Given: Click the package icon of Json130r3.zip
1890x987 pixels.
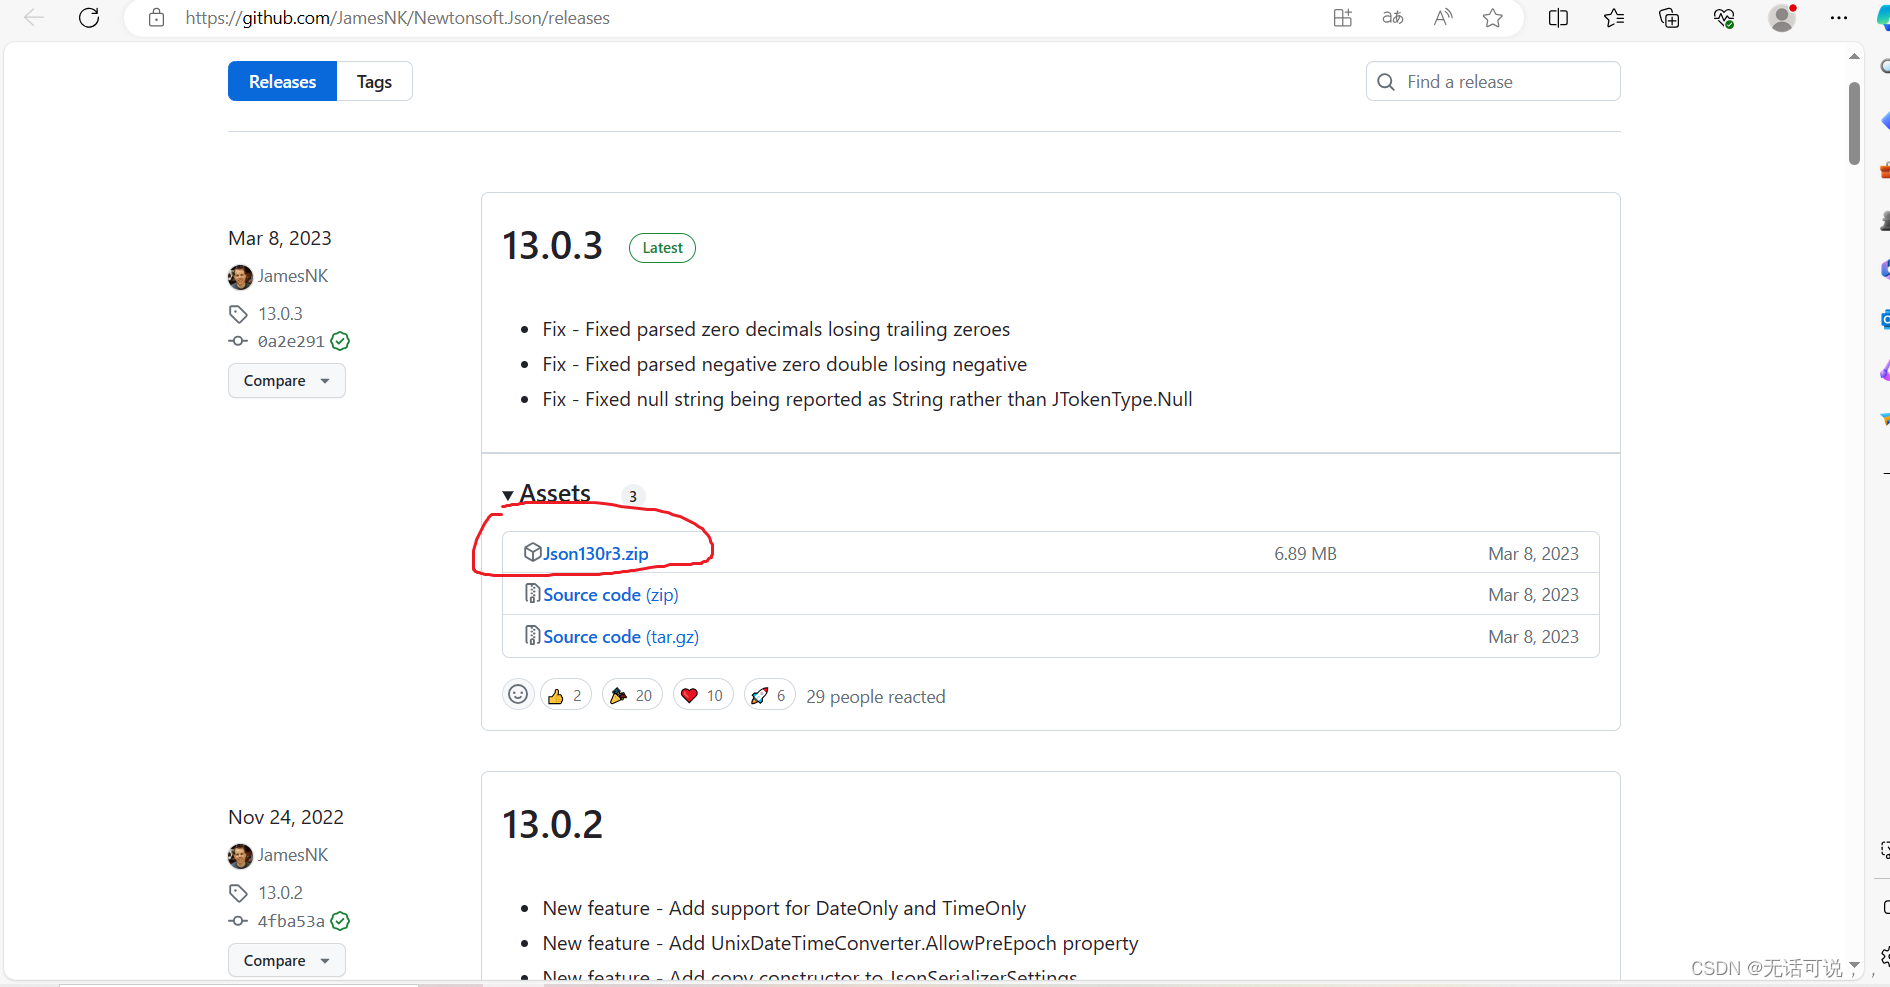Looking at the screenshot, I should click(x=533, y=552).
